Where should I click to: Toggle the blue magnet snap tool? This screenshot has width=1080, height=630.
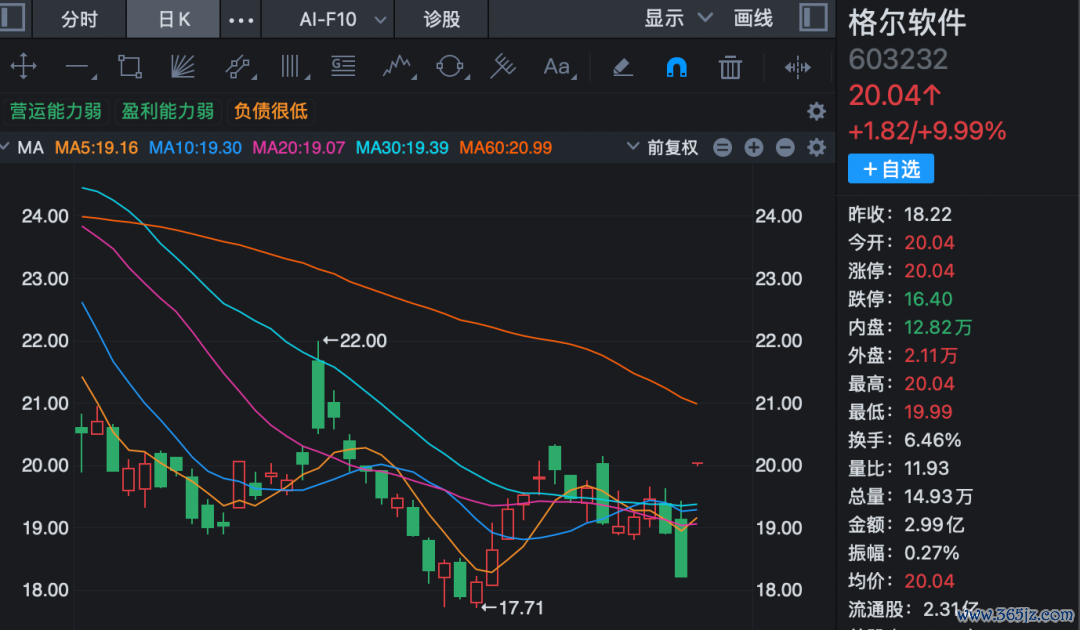pyautogui.click(x=676, y=67)
